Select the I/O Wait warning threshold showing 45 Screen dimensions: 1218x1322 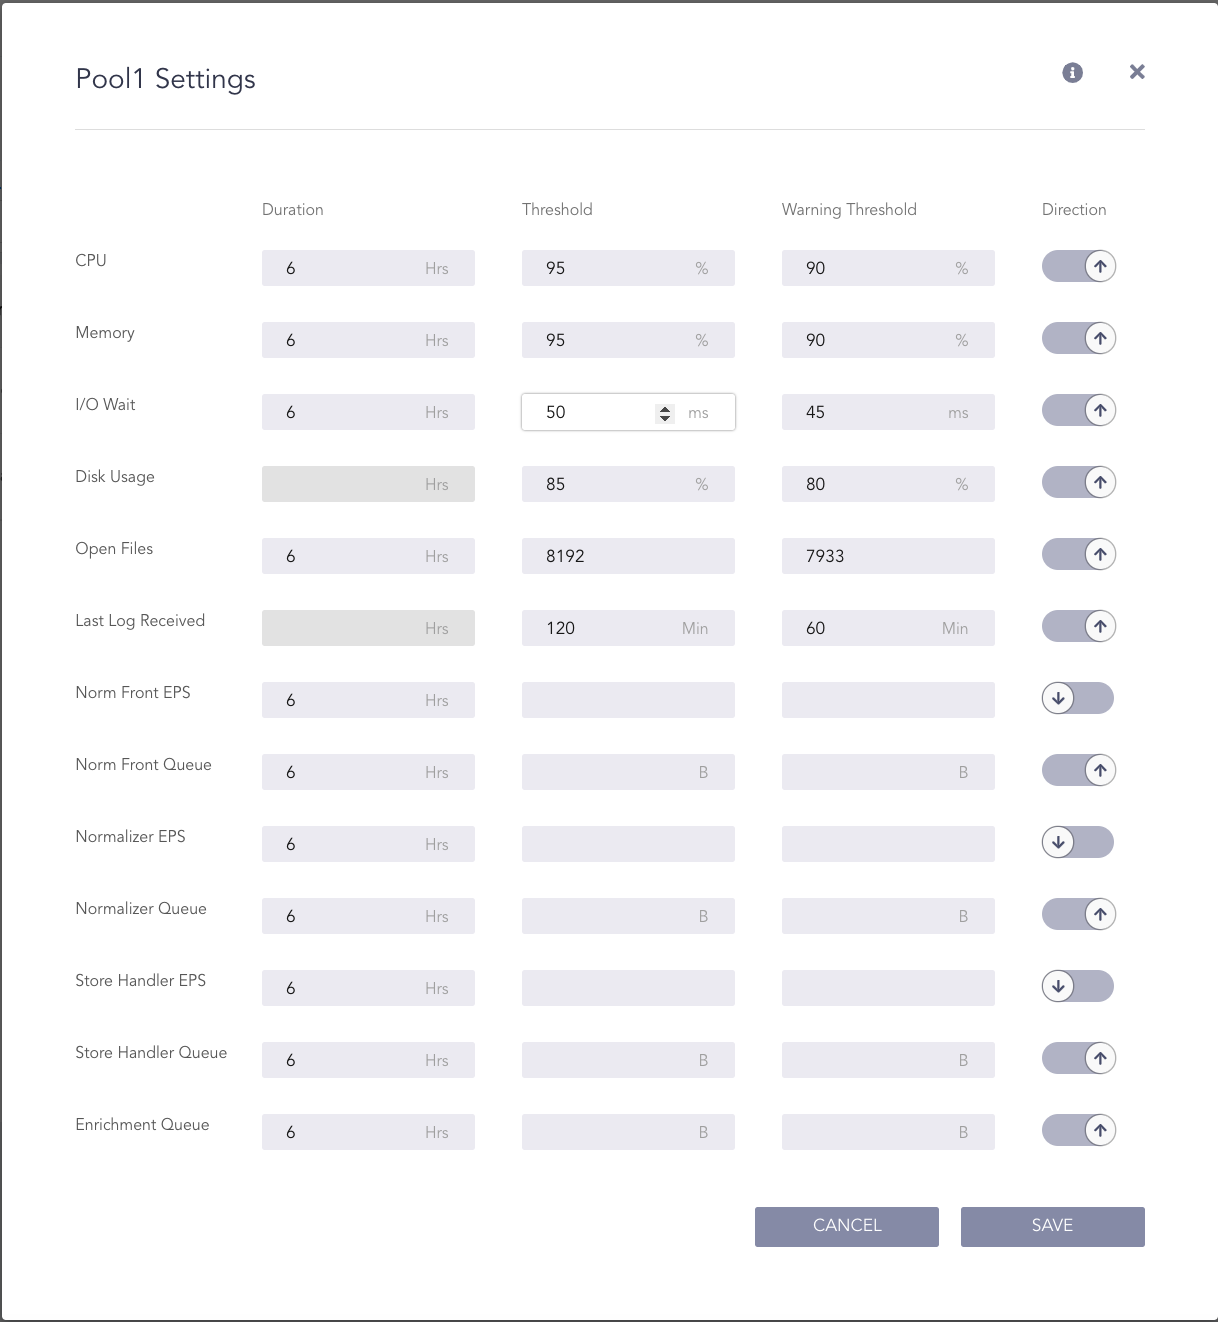pos(888,411)
